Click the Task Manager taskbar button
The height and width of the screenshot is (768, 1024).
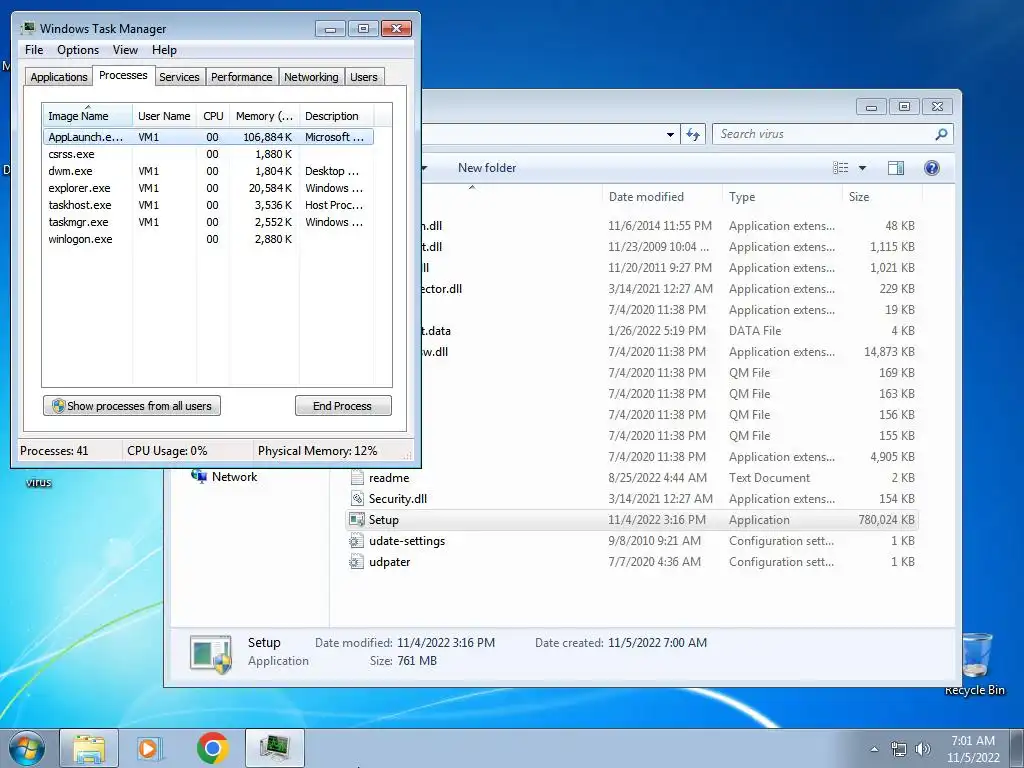tap(275, 748)
